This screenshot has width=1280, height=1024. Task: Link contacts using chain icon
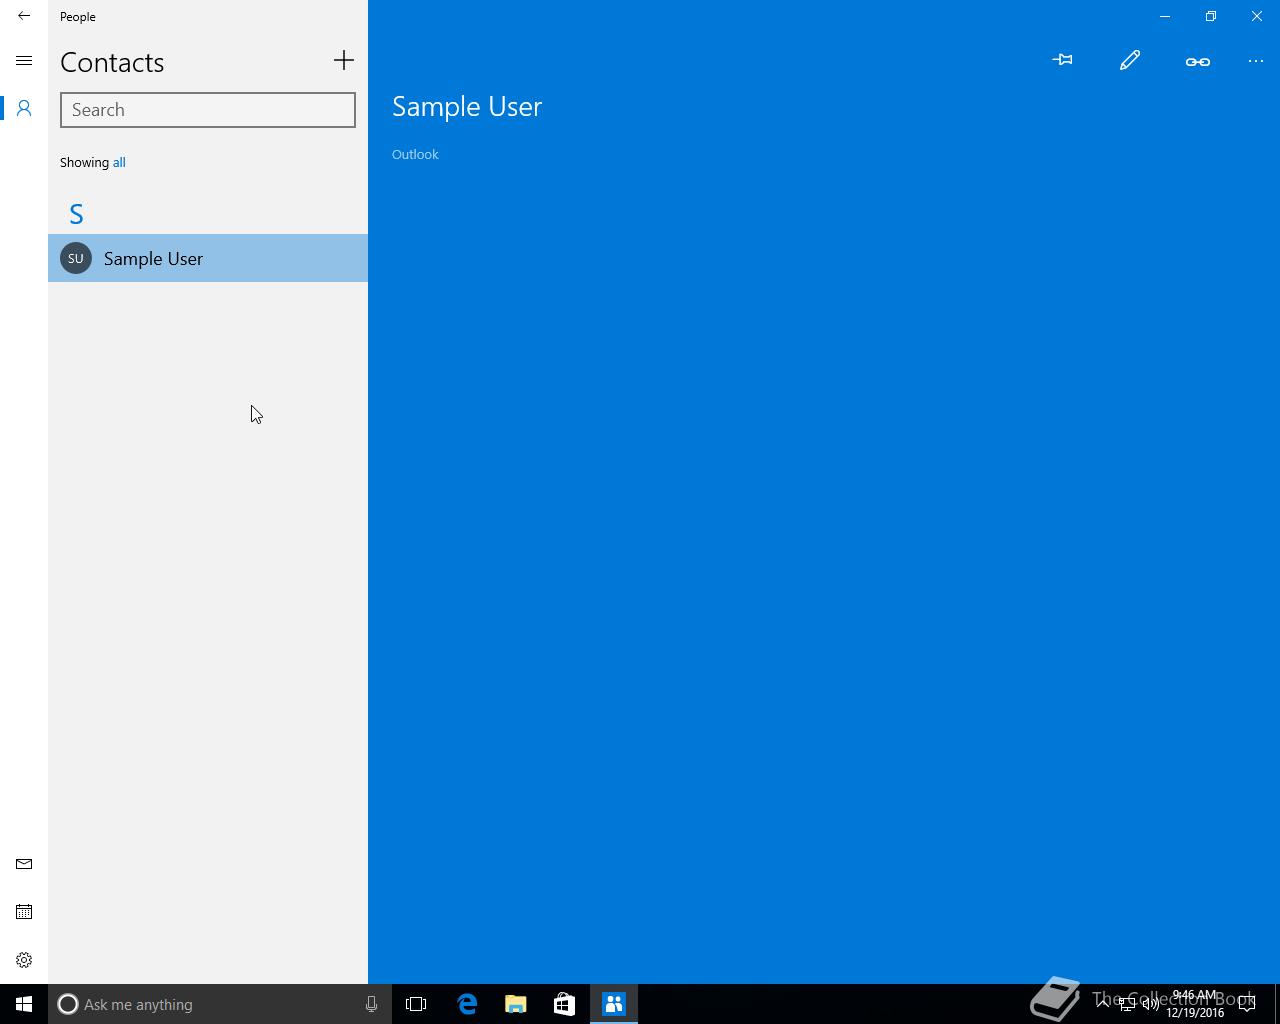1198,61
